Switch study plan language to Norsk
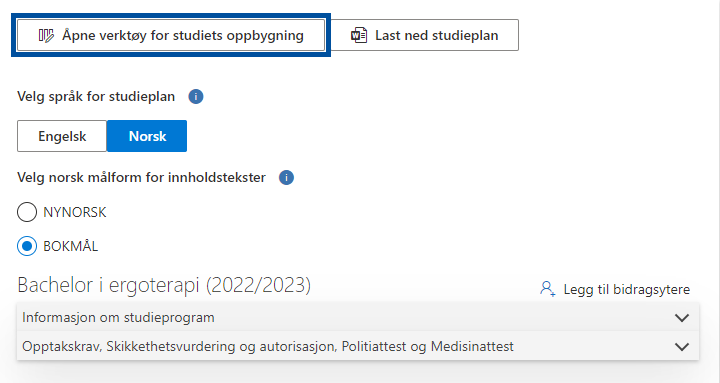 [x=147, y=136]
